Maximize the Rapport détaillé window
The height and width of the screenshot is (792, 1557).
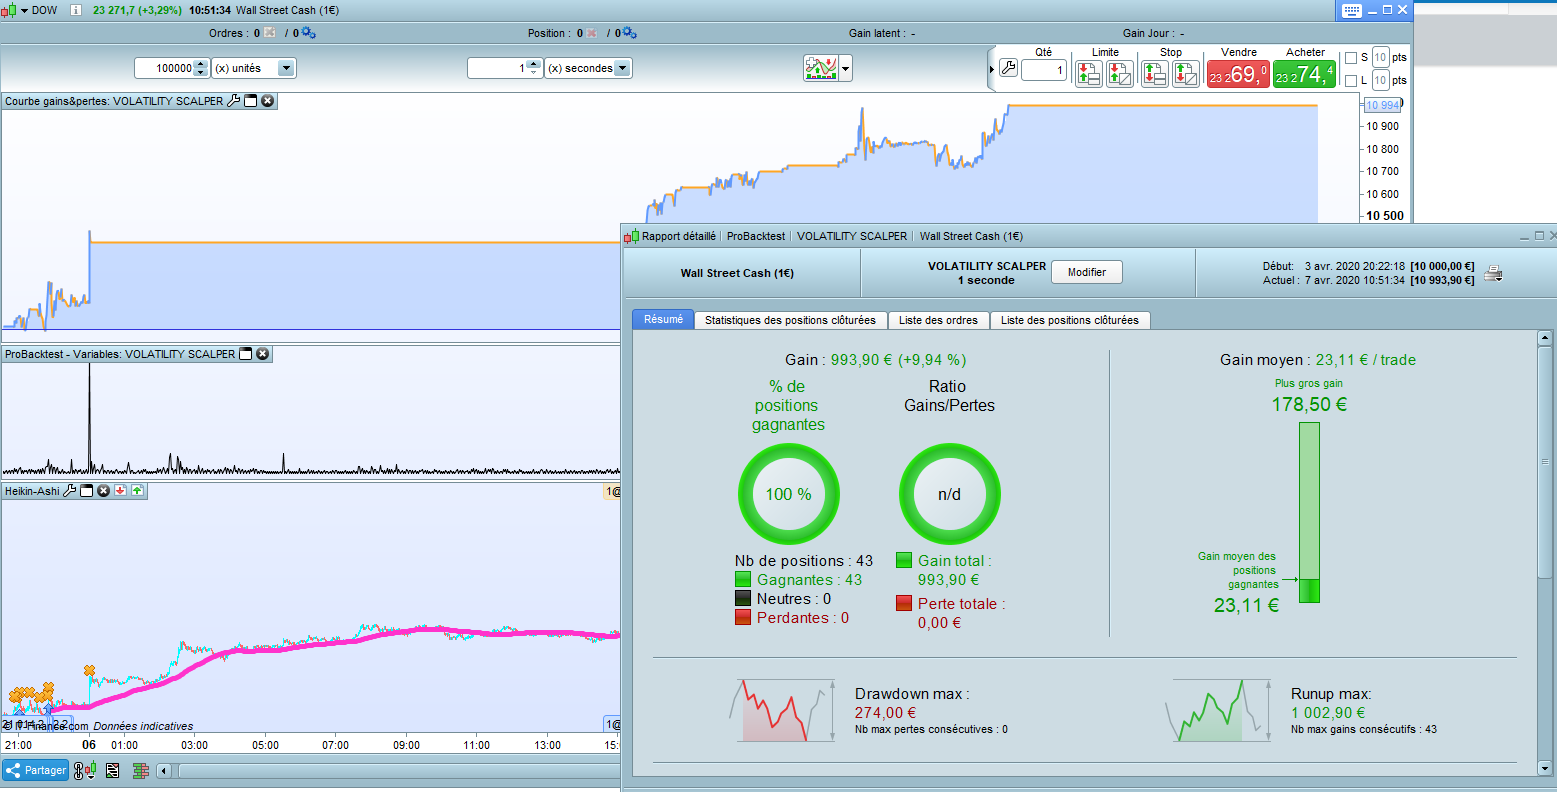tap(1539, 236)
